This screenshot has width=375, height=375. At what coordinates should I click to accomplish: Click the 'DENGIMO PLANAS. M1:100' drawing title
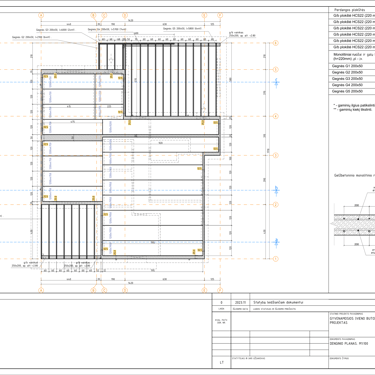(349, 343)
